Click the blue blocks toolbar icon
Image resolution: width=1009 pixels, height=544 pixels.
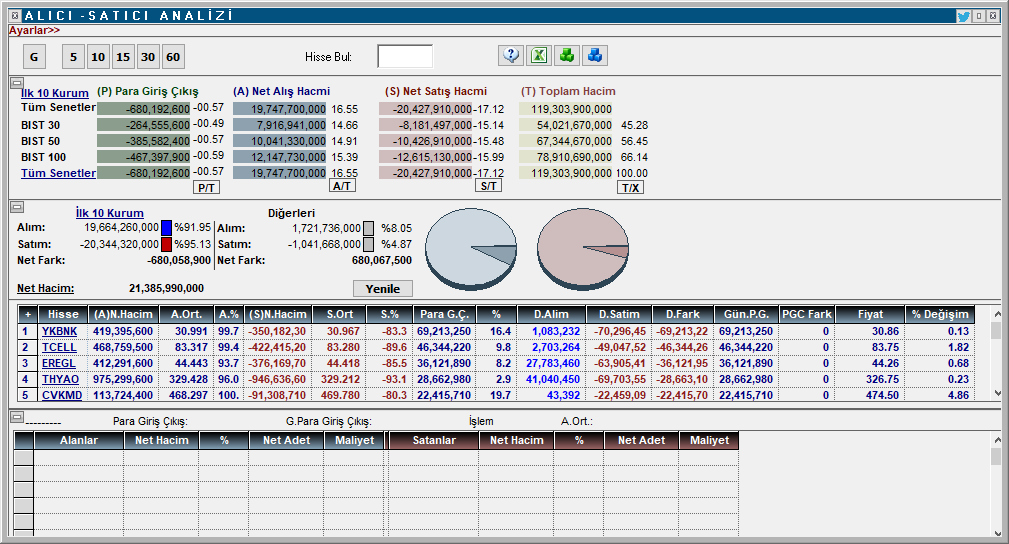pos(595,56)
